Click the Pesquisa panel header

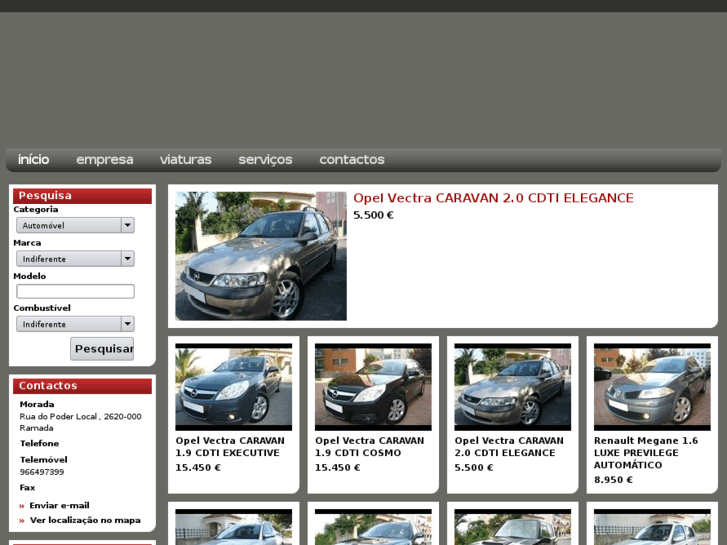(82, 196)
